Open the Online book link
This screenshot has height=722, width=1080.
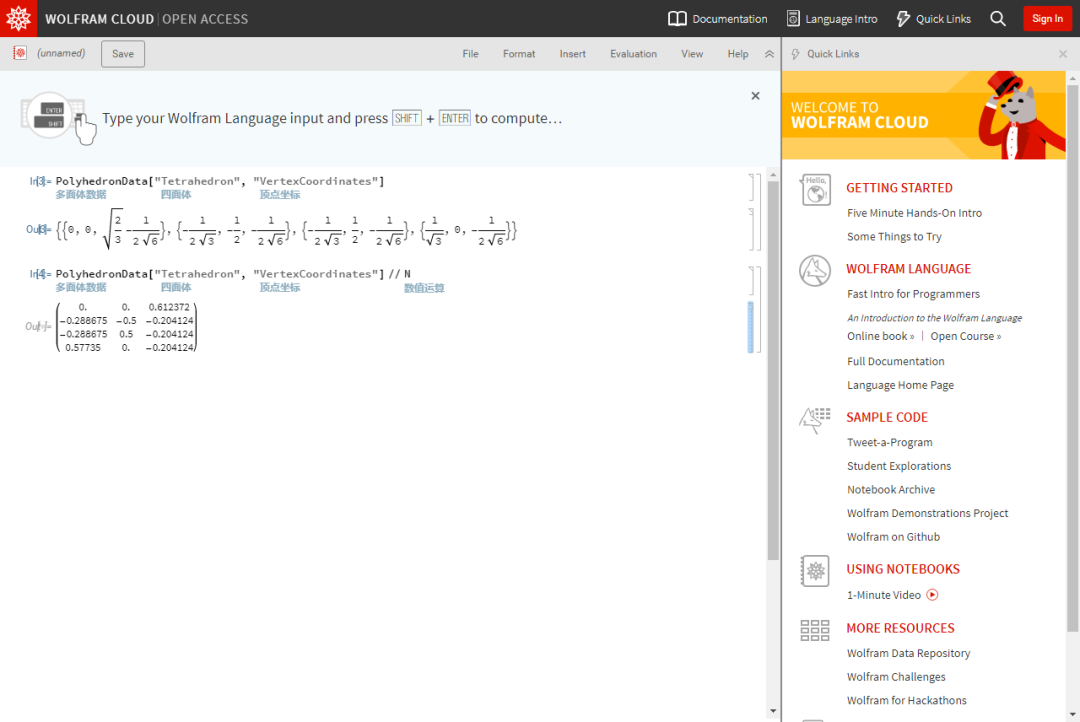pyautogui.click(x=880, y=336)
